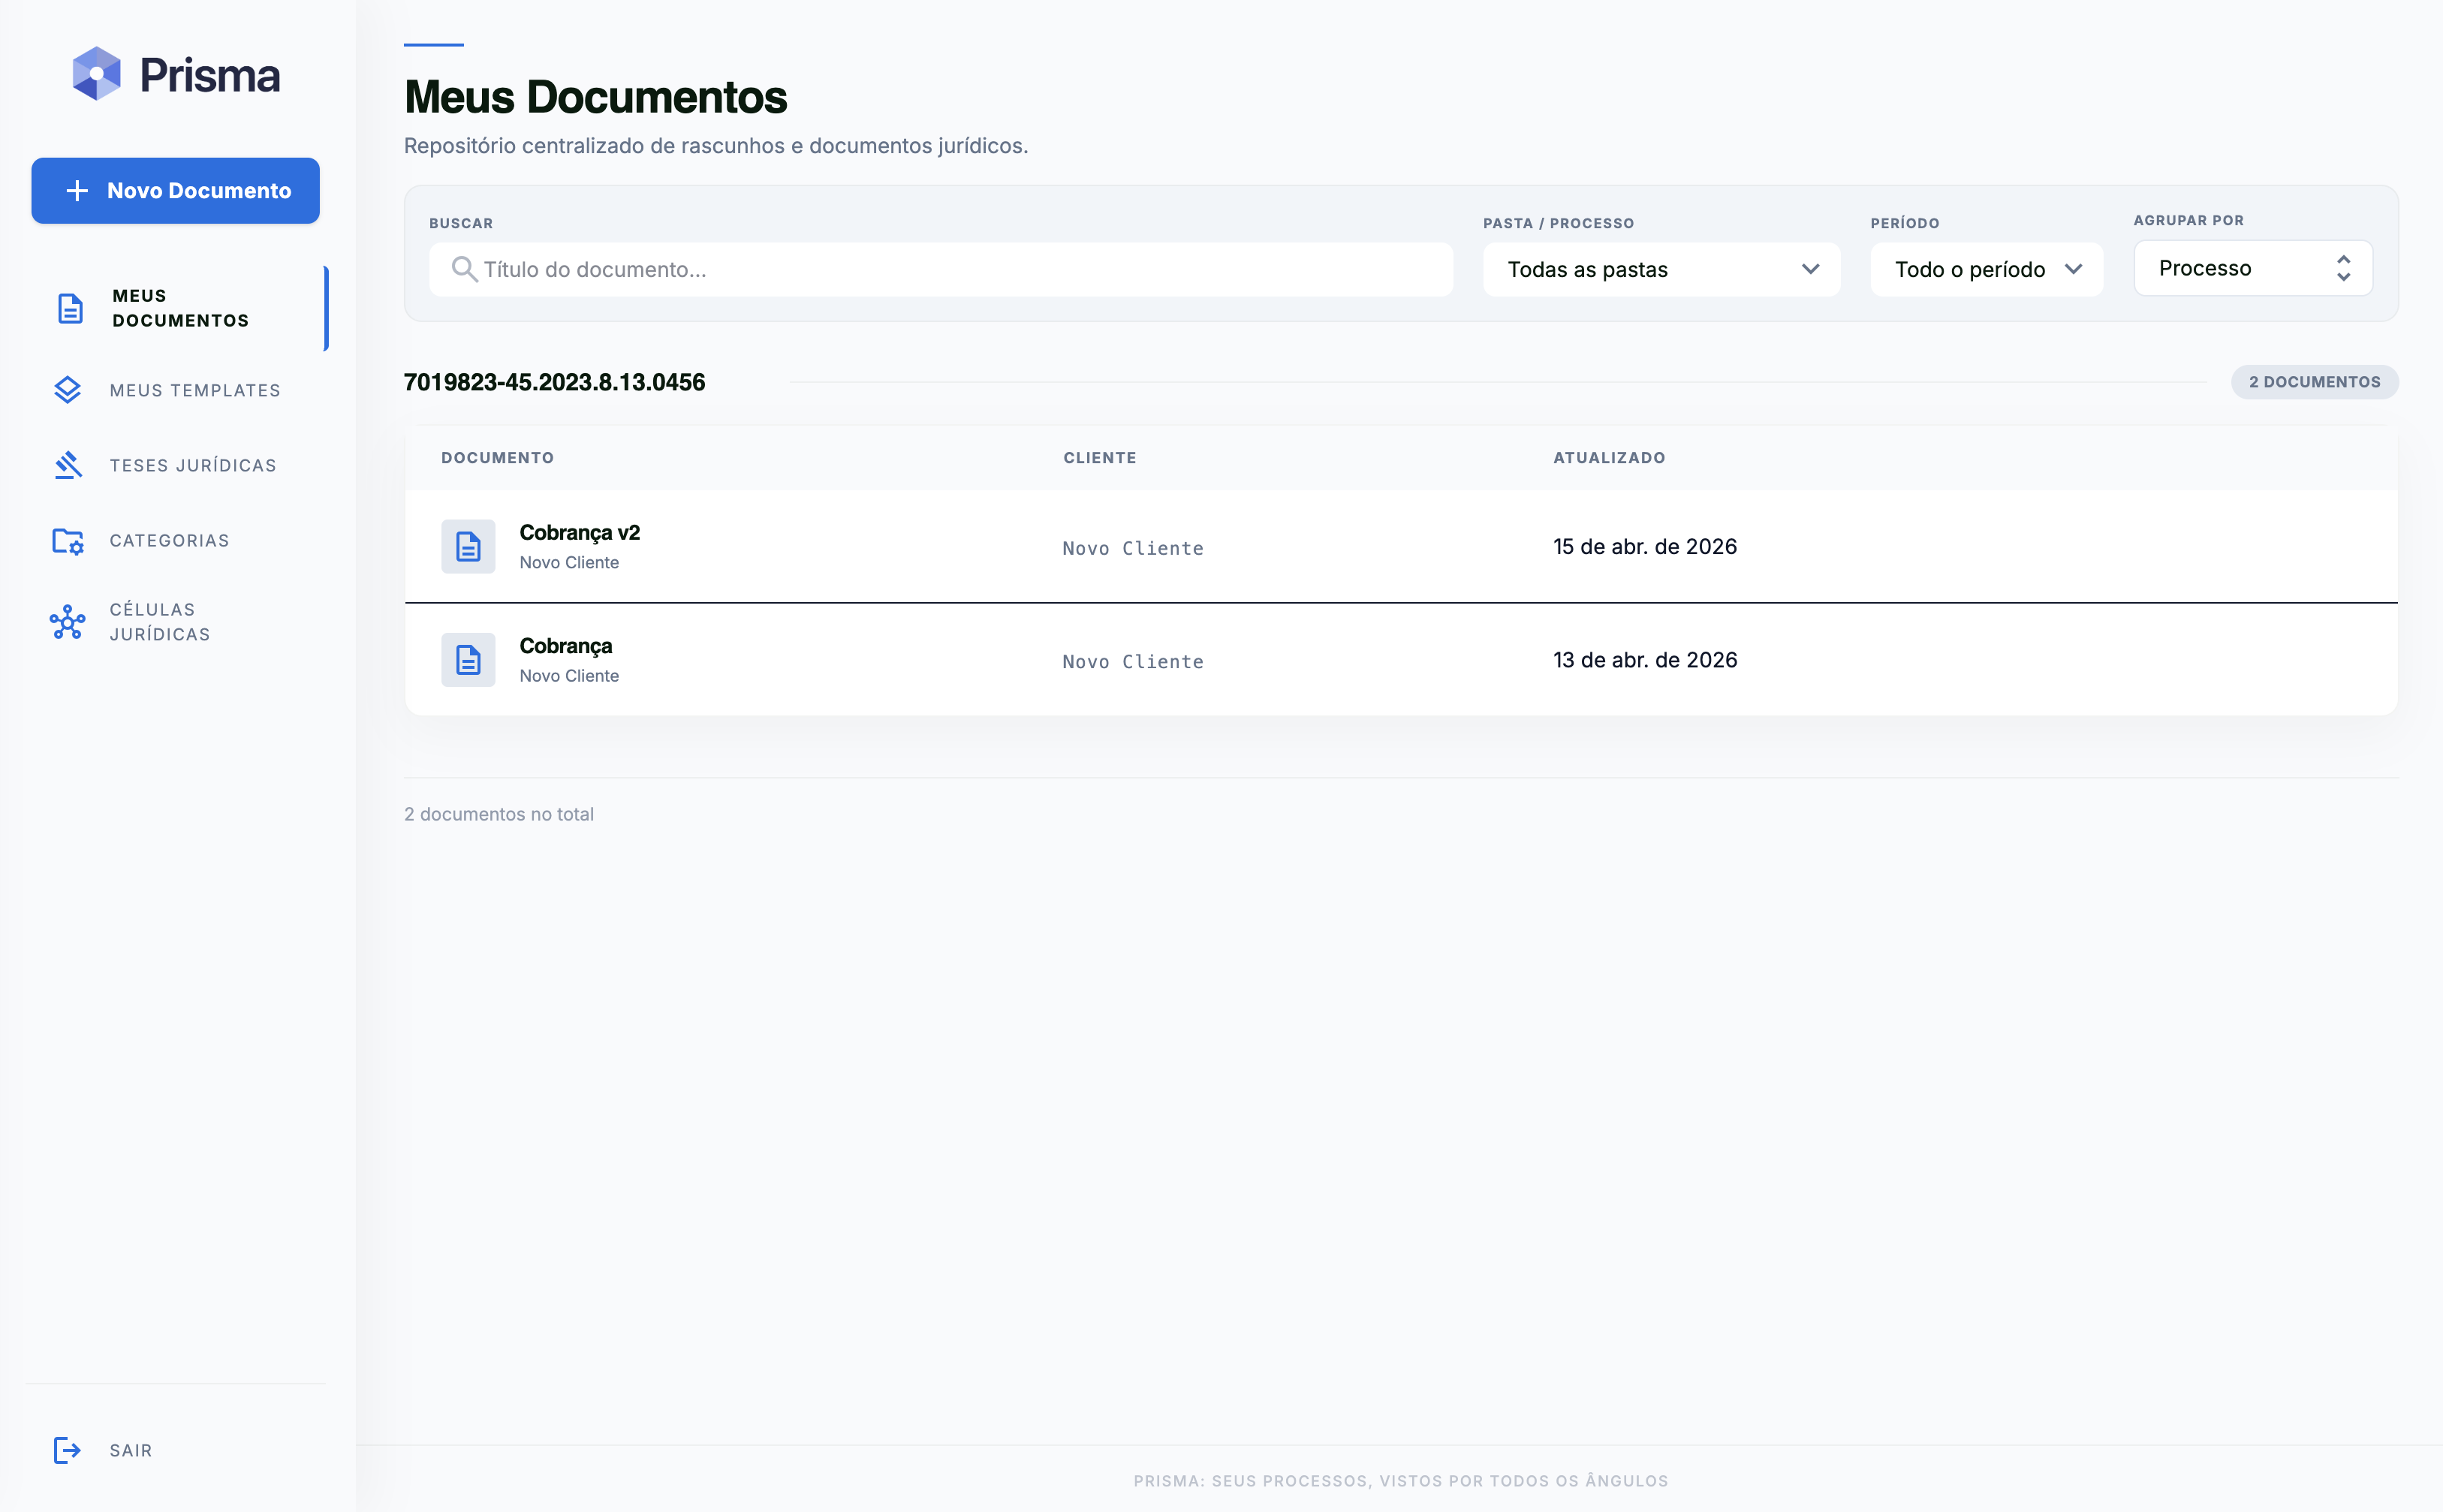
Task: Click the Teses Jurídicas gavel icon
Action: coord(67,465)
